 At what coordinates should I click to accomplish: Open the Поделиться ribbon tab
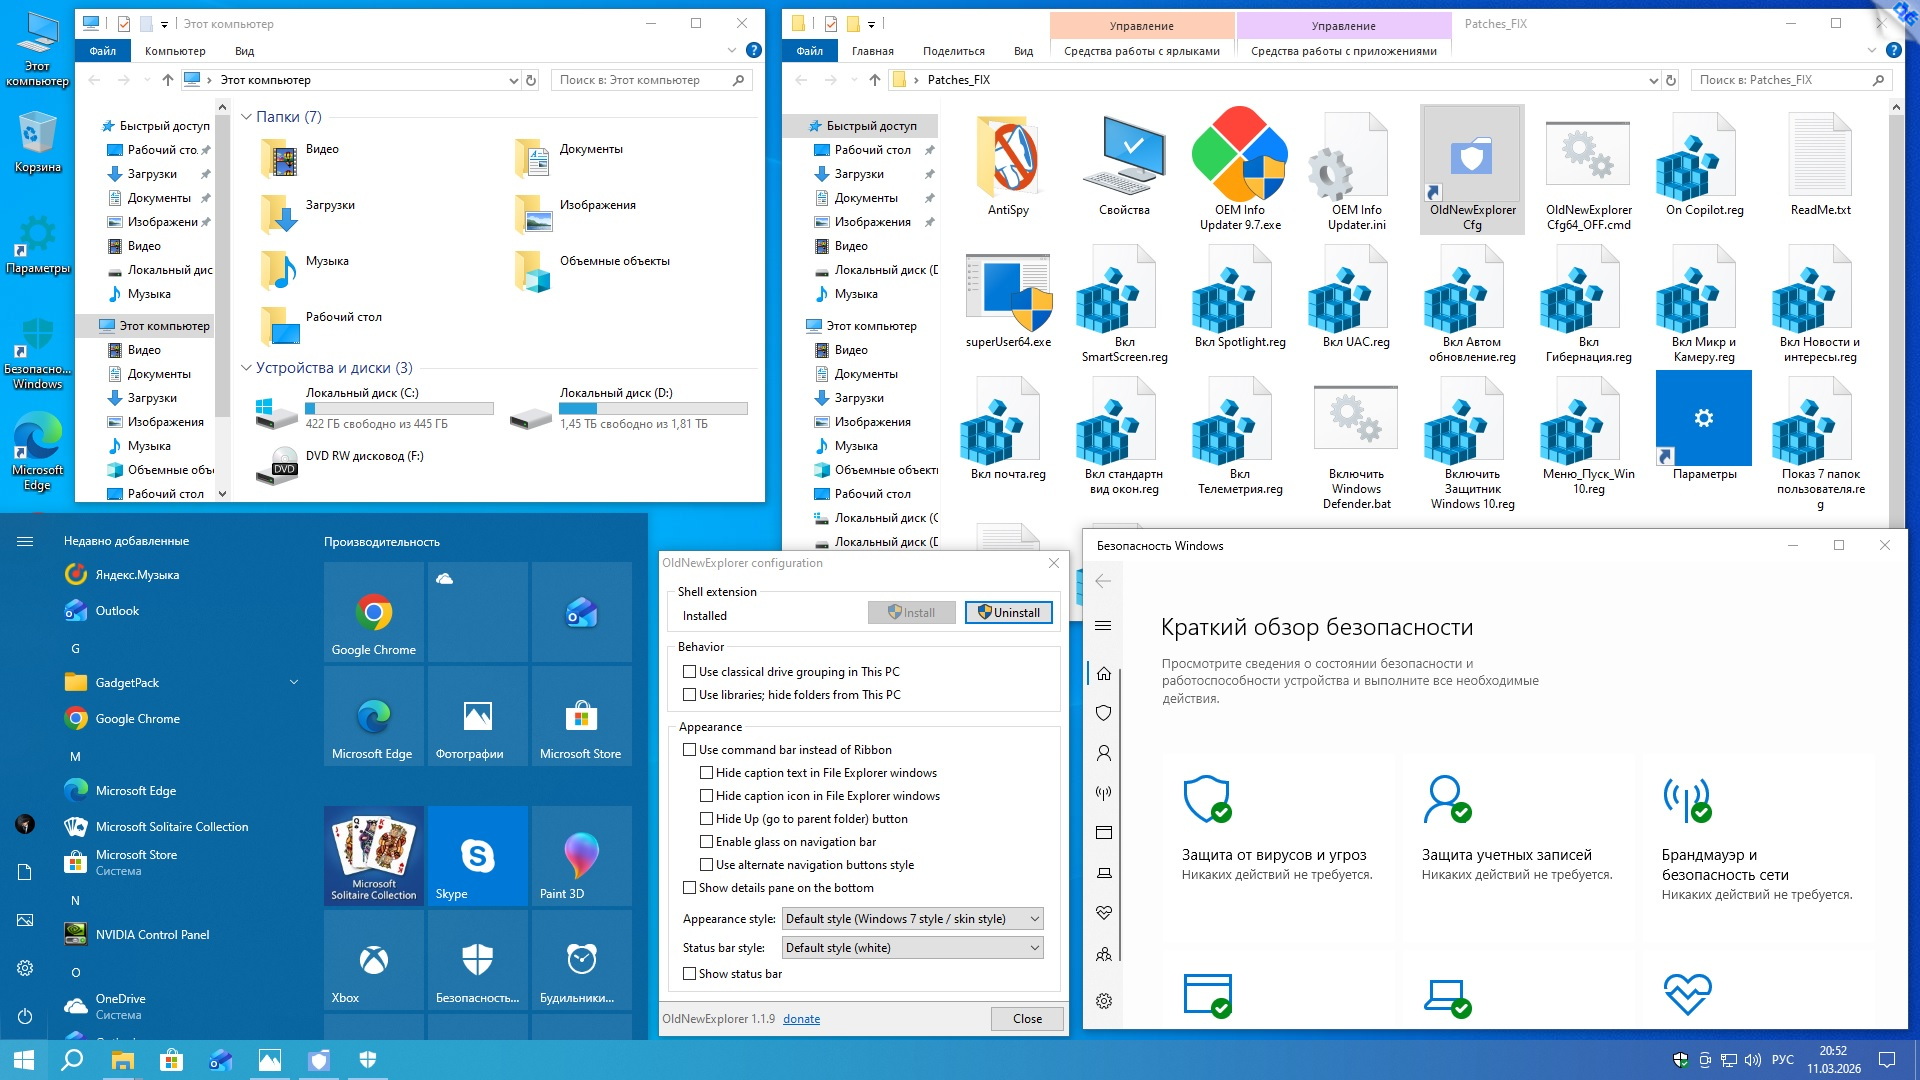(x=953, y=51)
